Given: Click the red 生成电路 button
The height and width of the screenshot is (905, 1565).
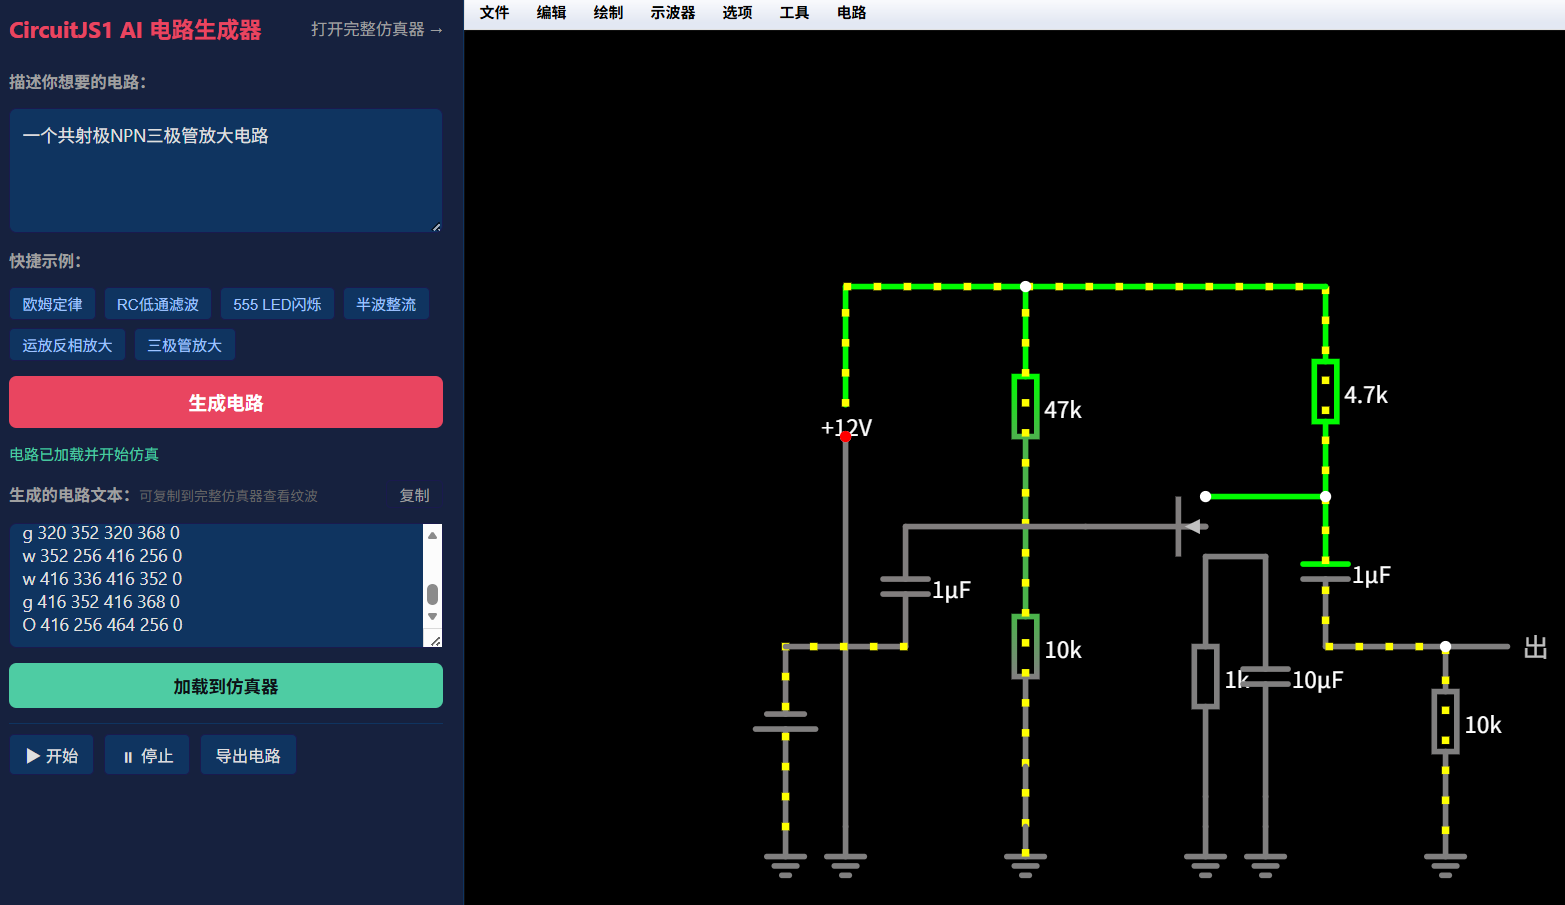Looking at the screenshot, I should 226,402.
